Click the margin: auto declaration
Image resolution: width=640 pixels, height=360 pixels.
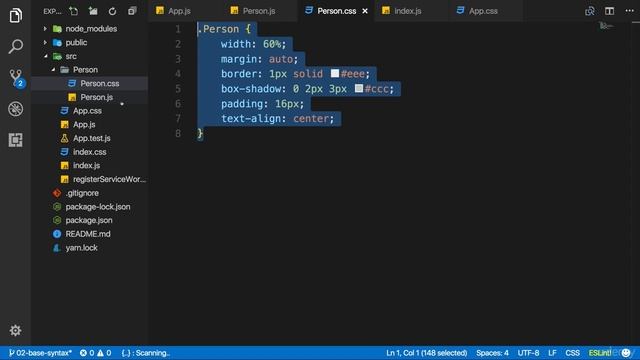[x=260, y=59]
